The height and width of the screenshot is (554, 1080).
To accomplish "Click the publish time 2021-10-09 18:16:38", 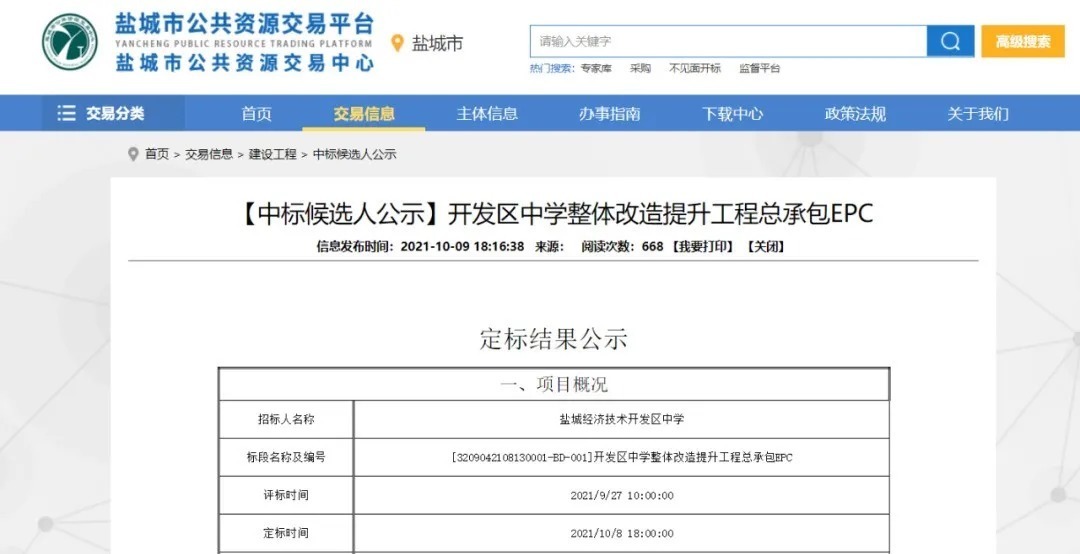I will (x=462, y=247).
